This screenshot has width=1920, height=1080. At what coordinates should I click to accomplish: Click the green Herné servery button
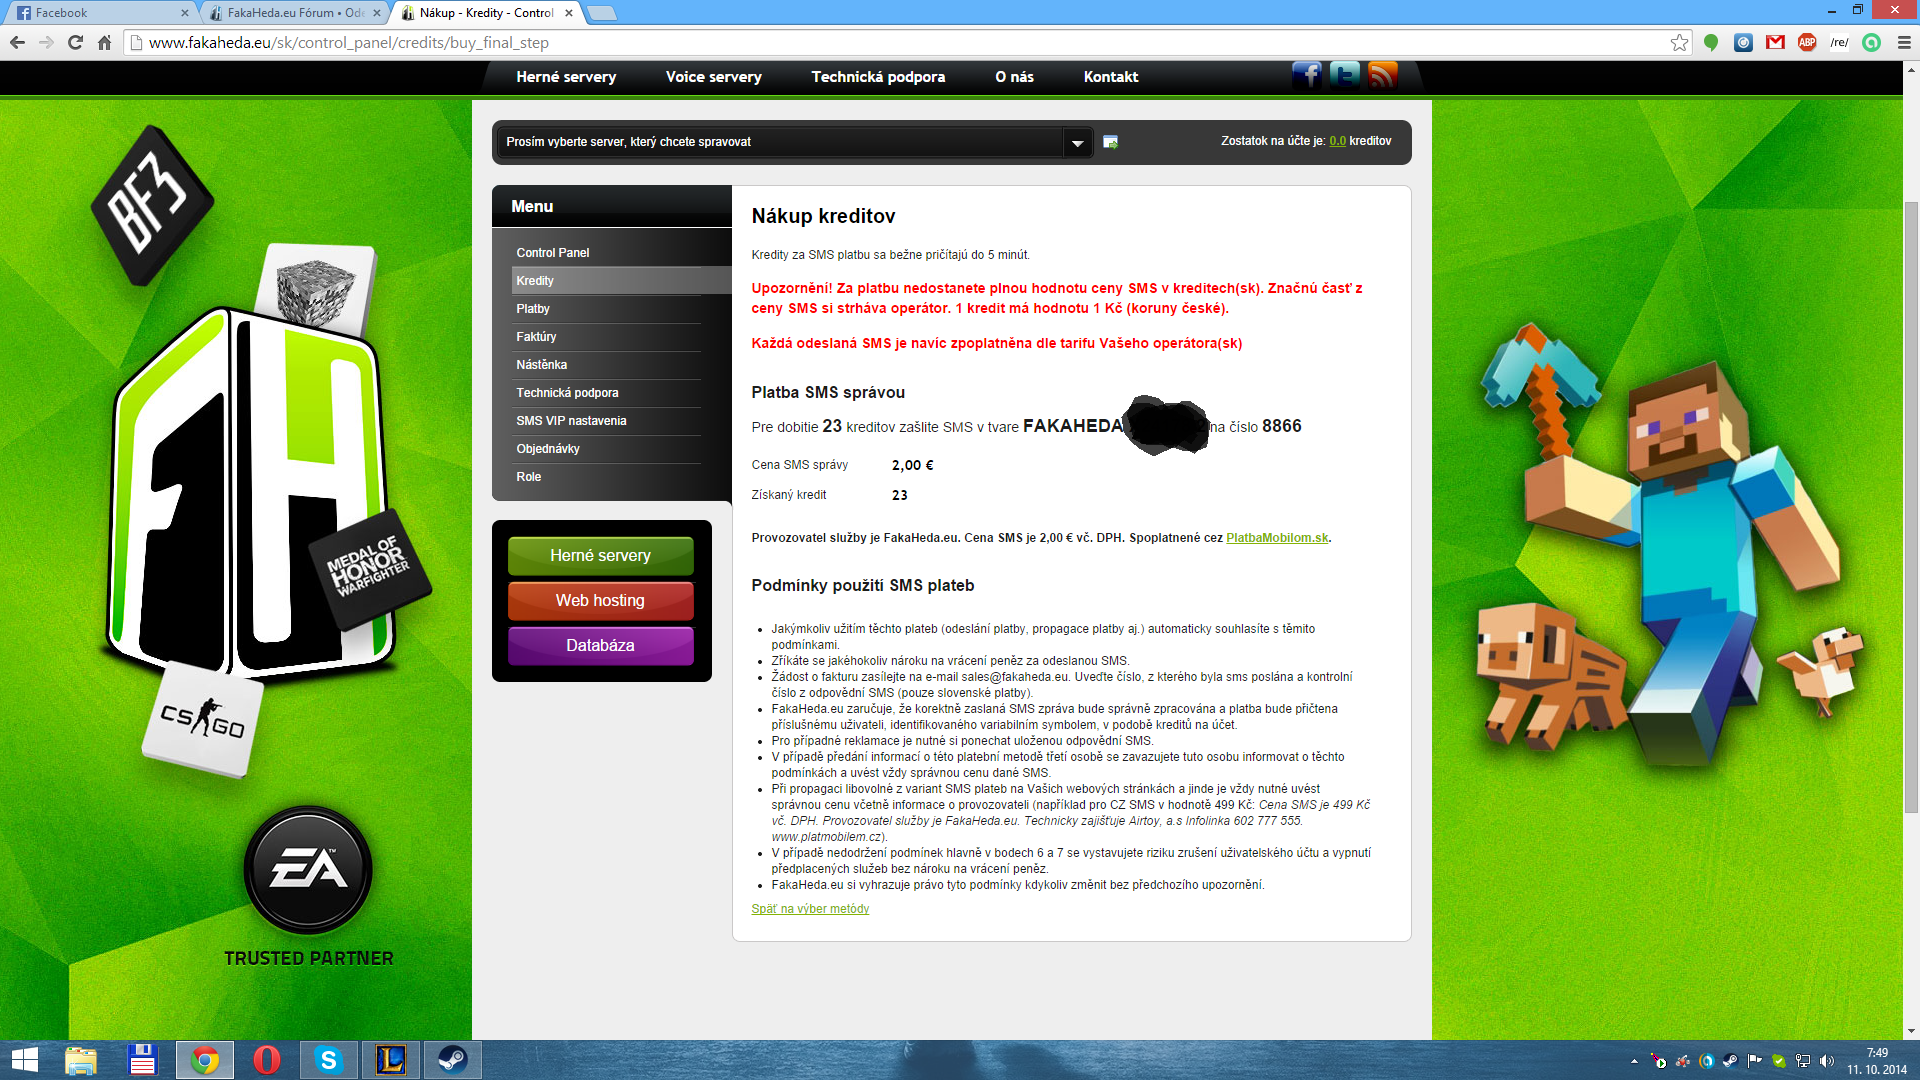coord(600,555)
